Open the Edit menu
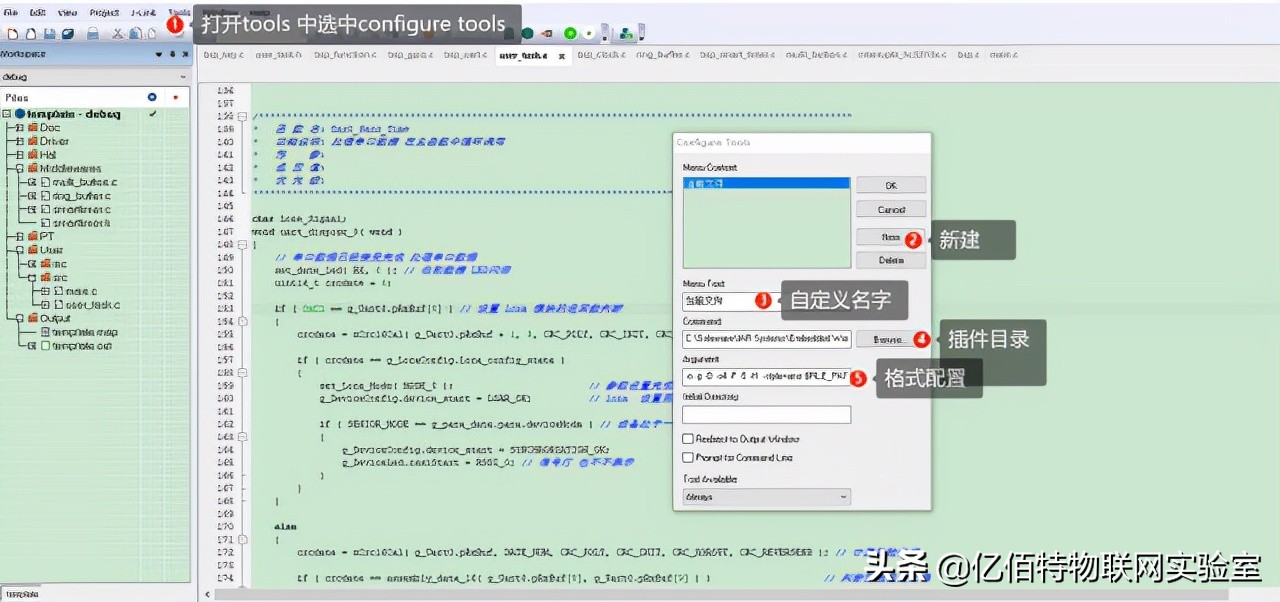This screenshot has height=602, width=1280. click(38, 12)
